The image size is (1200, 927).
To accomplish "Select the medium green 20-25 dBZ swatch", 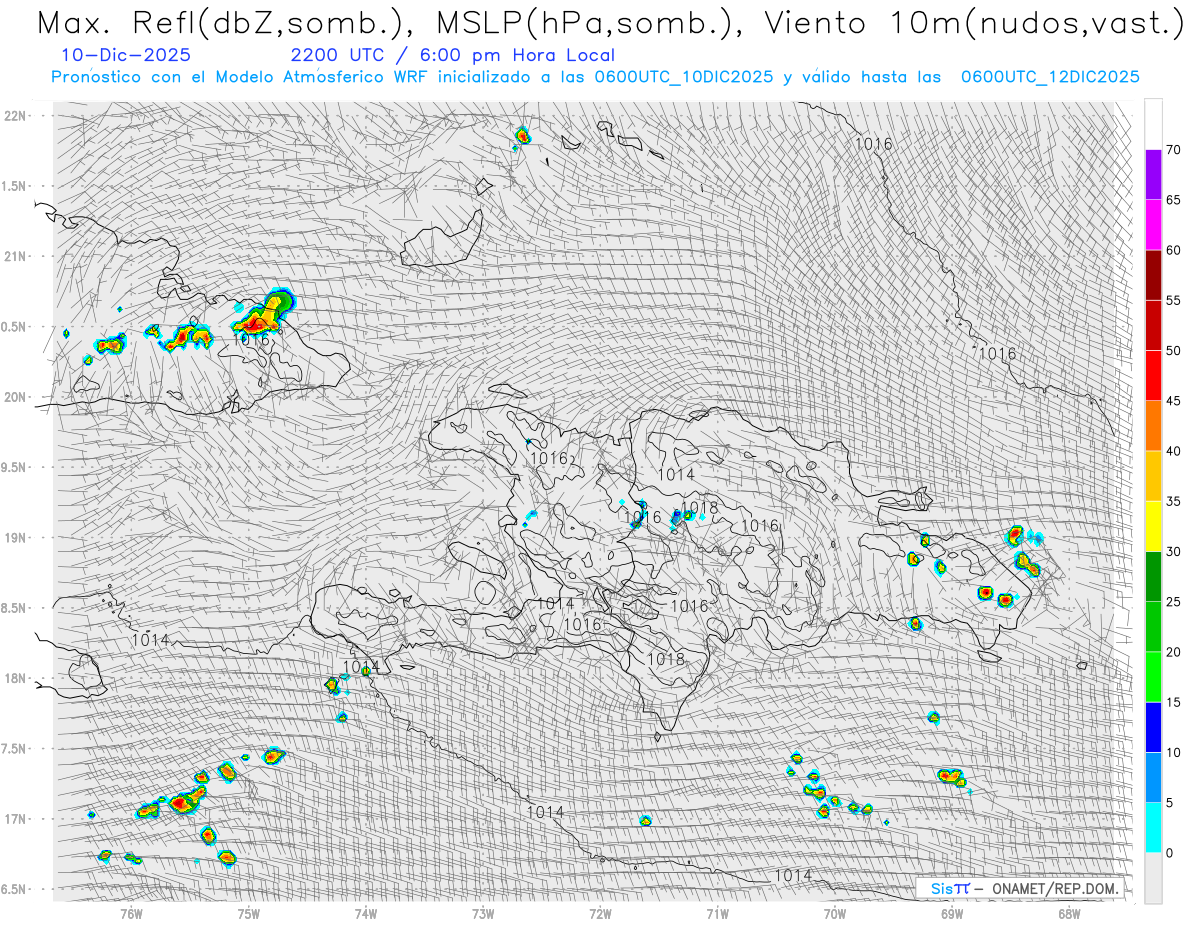I will [1153, 627].
